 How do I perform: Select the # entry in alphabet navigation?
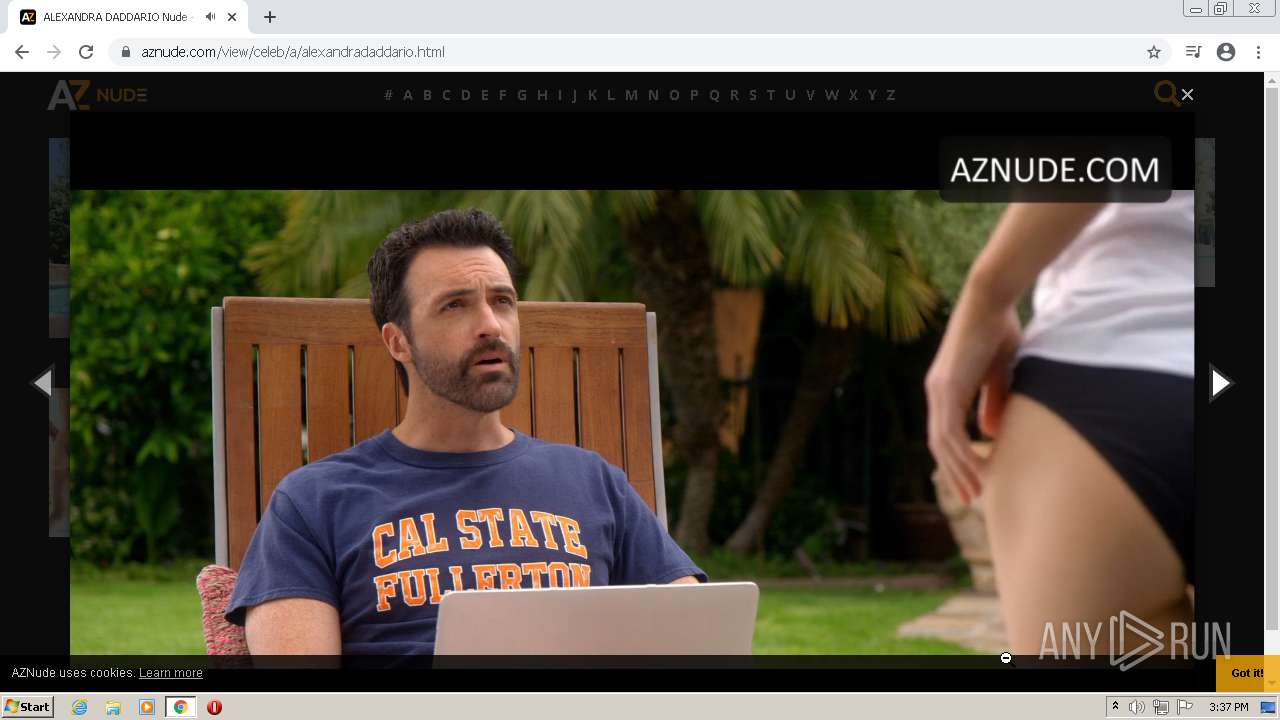pos(389,95)
